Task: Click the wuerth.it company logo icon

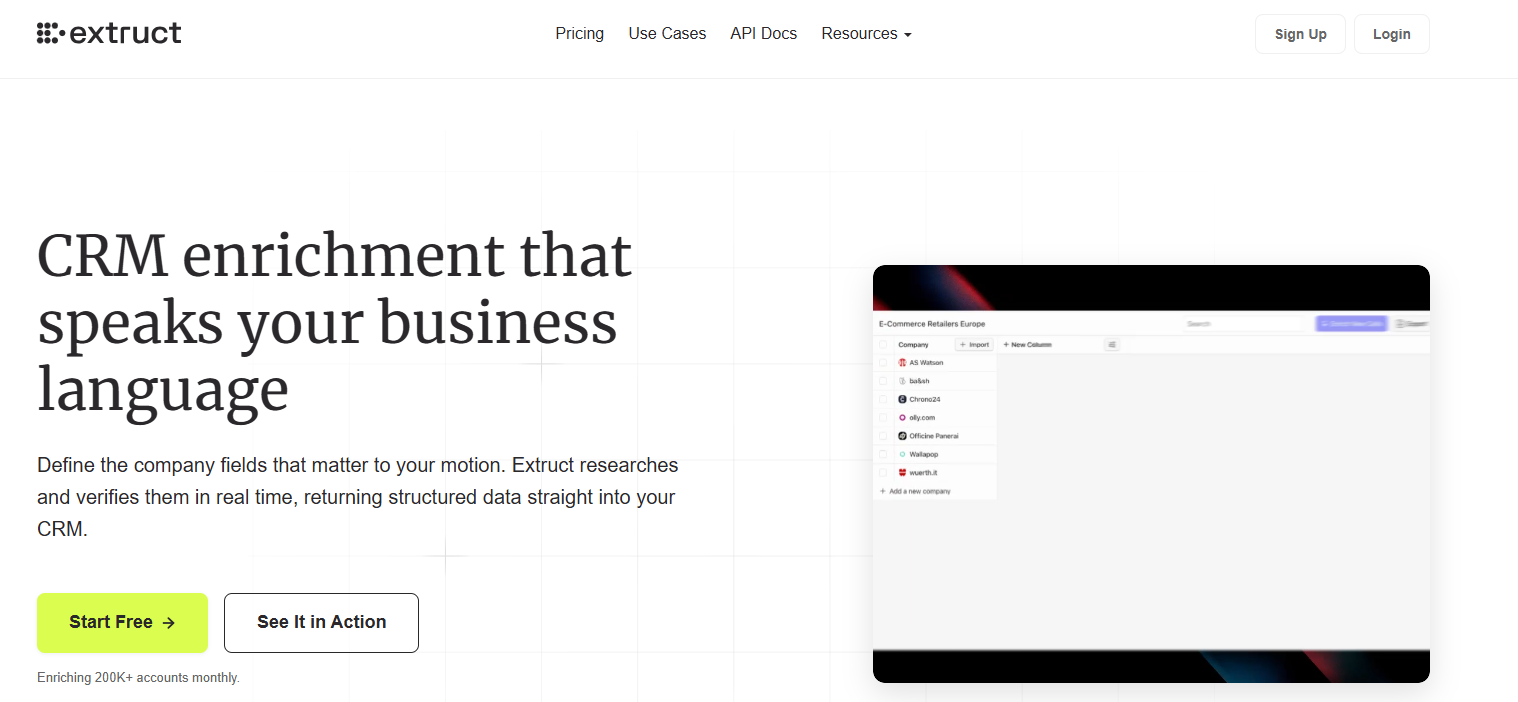Action: (902, 472)
